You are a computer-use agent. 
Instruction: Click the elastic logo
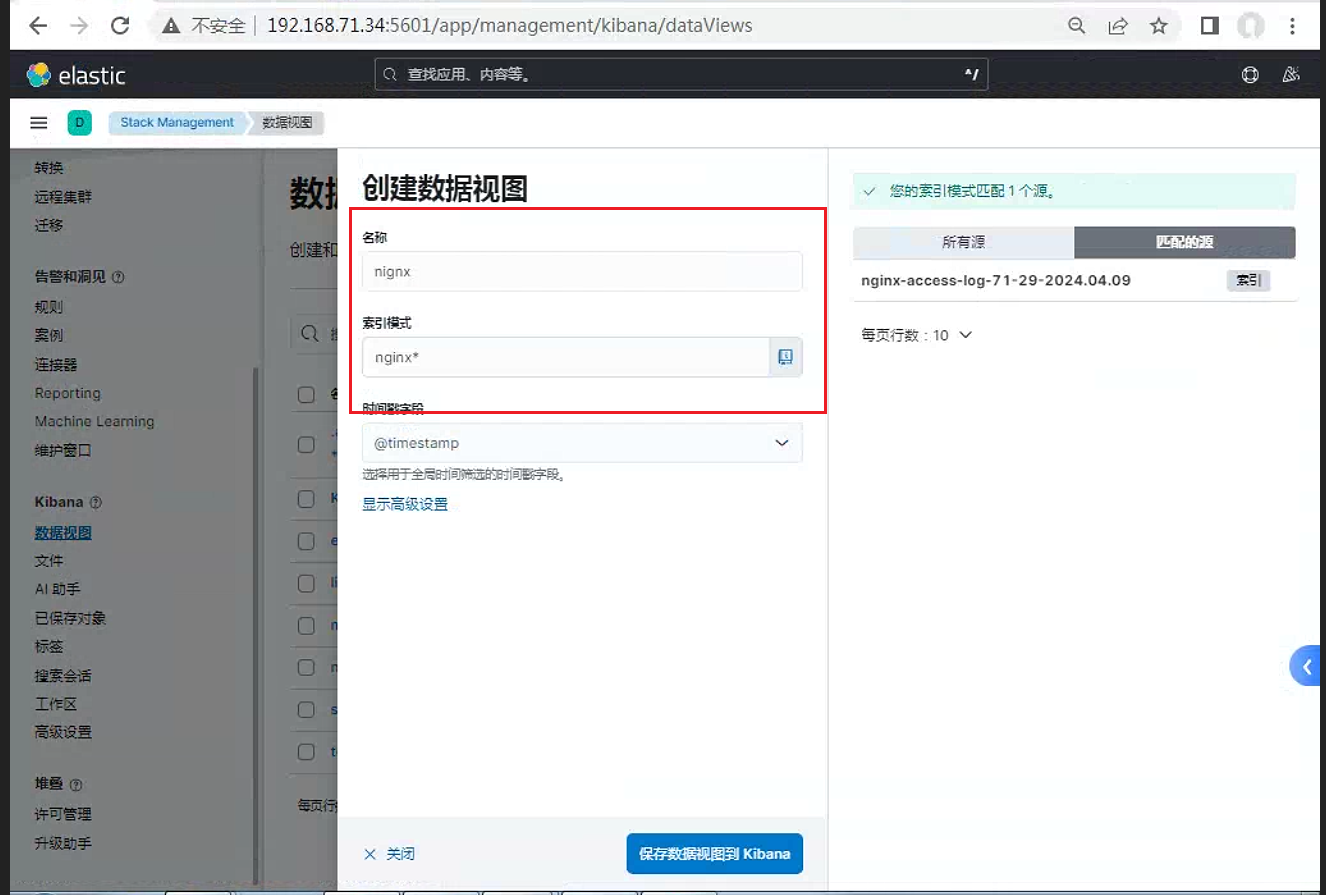pyautogui.click(x=76, y=75)
